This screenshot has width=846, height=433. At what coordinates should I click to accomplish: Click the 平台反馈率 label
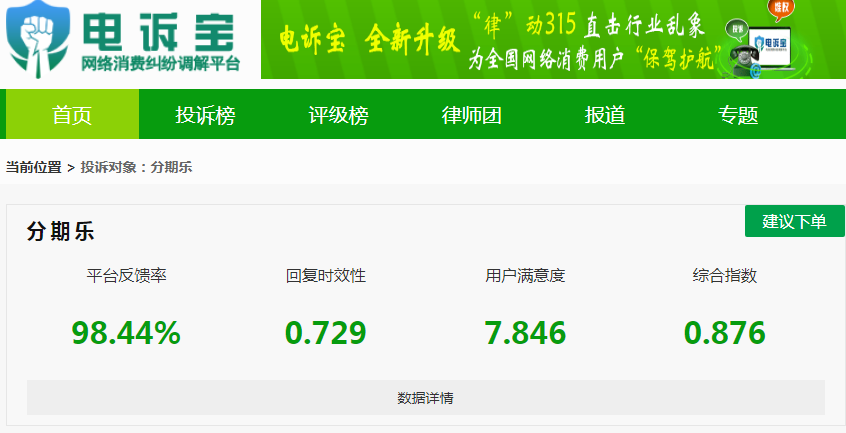[126, 276]
